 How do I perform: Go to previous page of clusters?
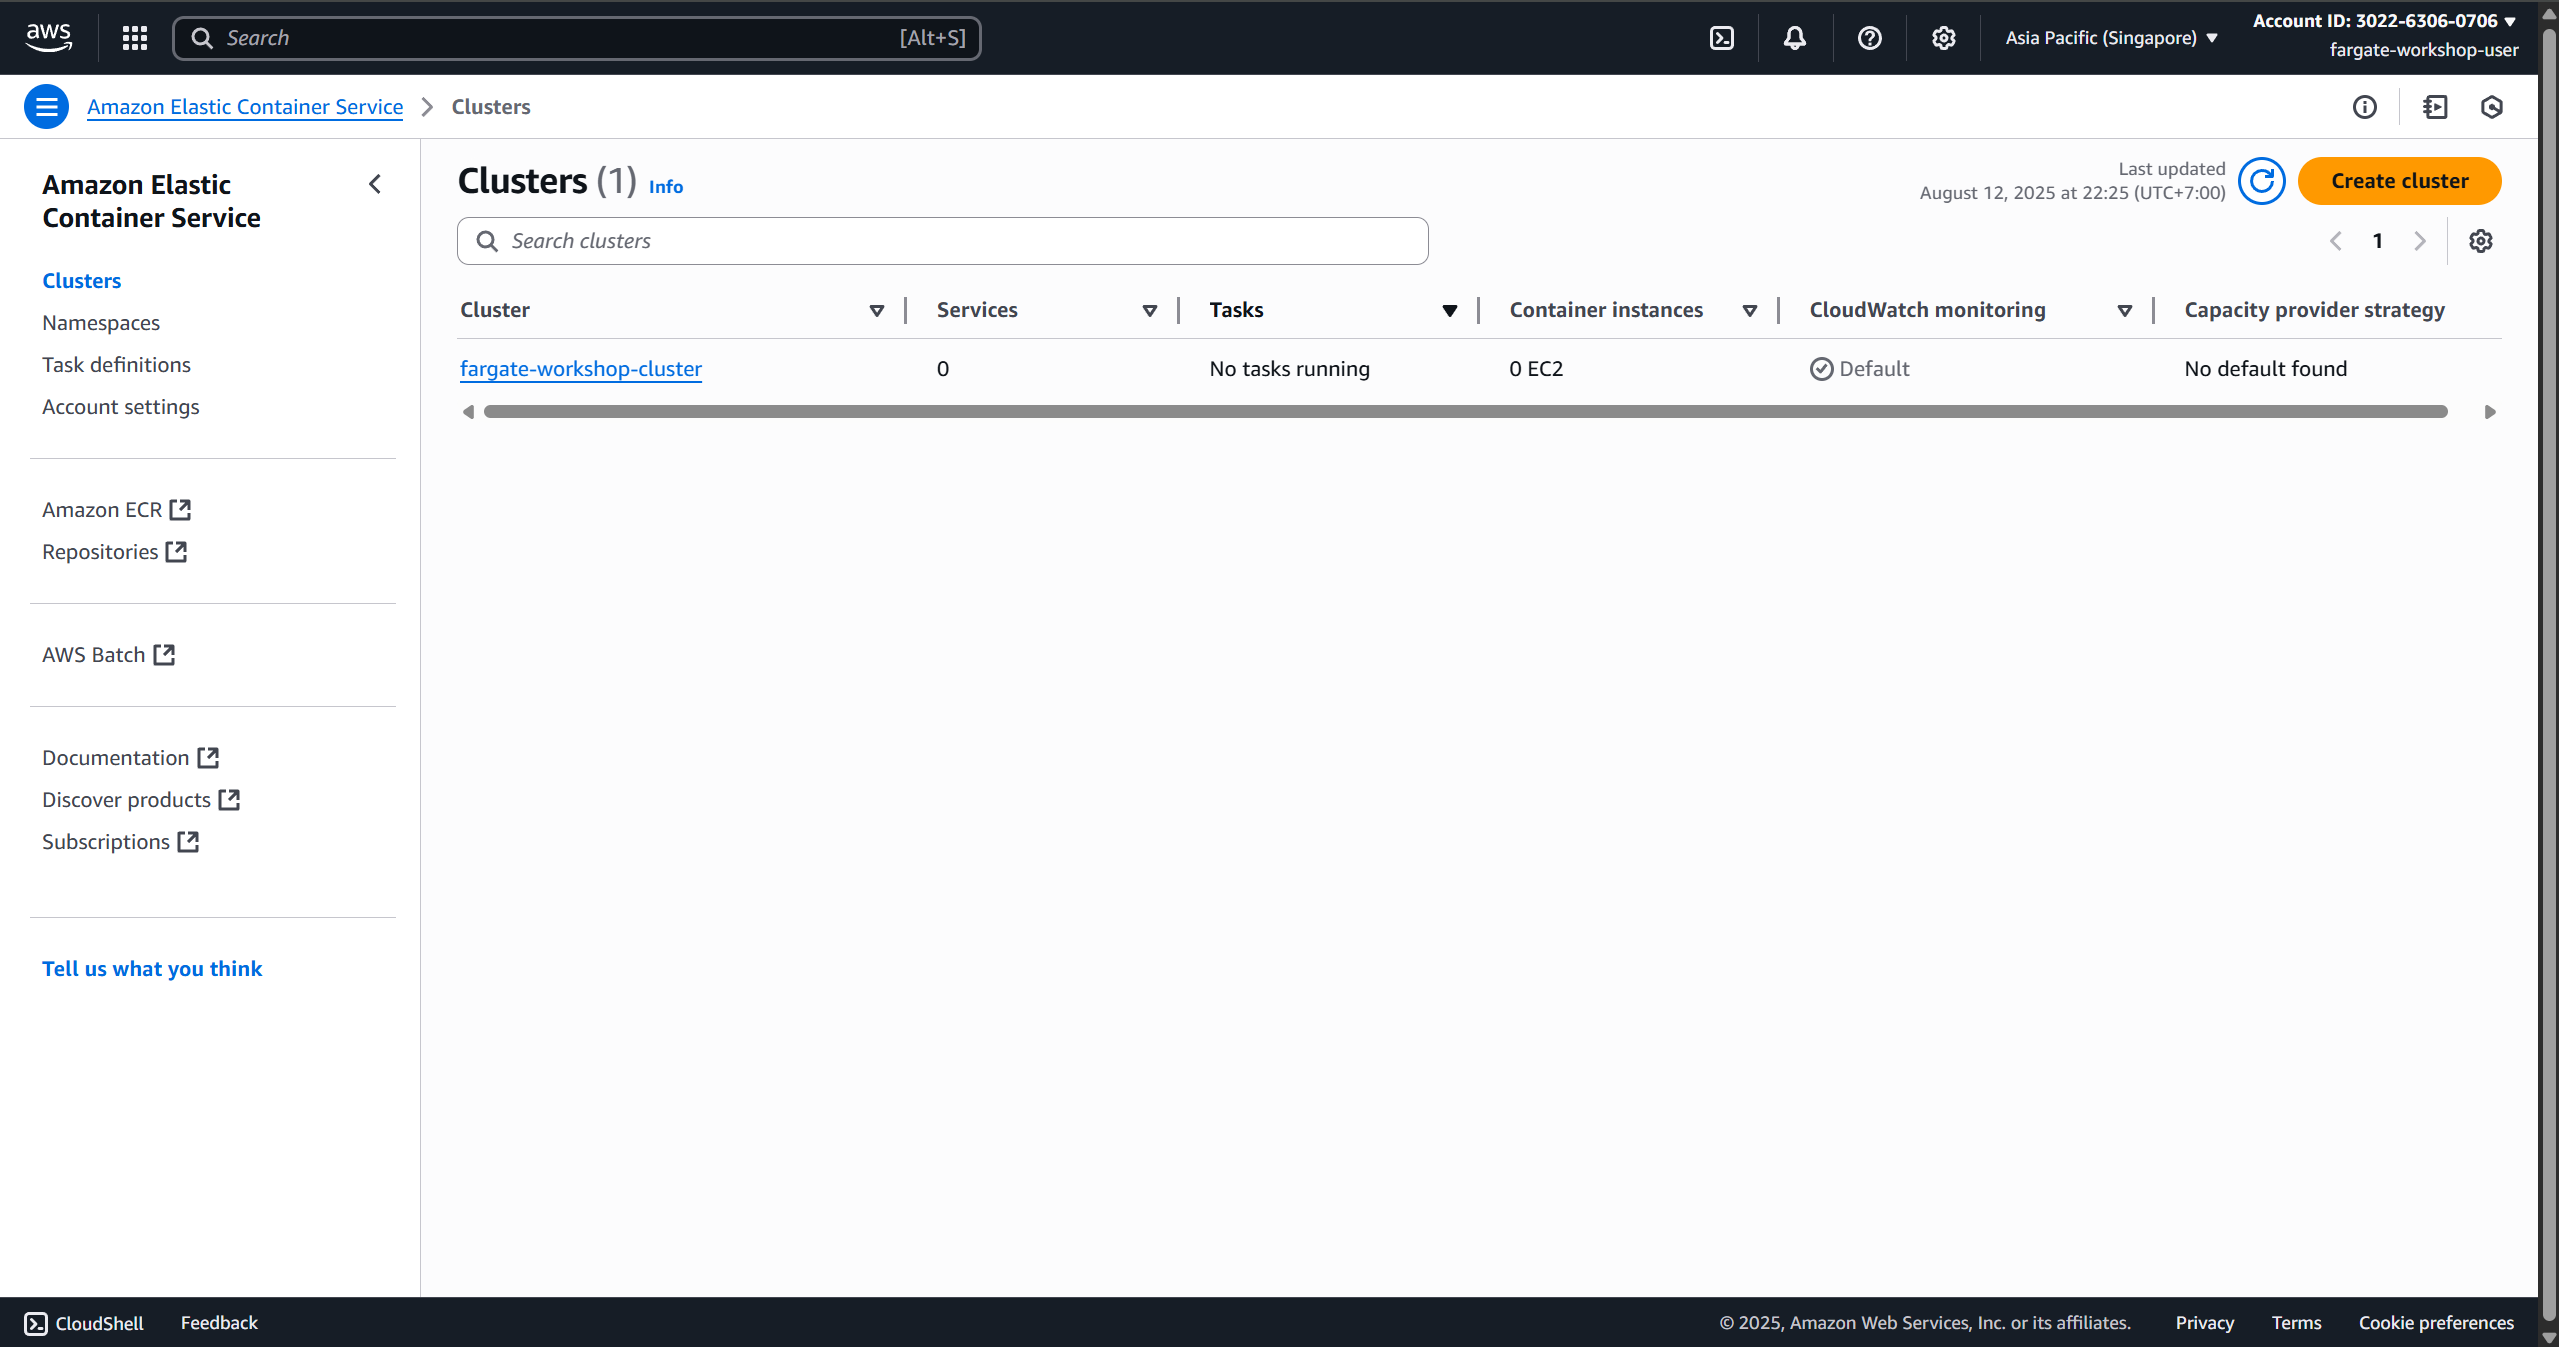coord(2336,241)
